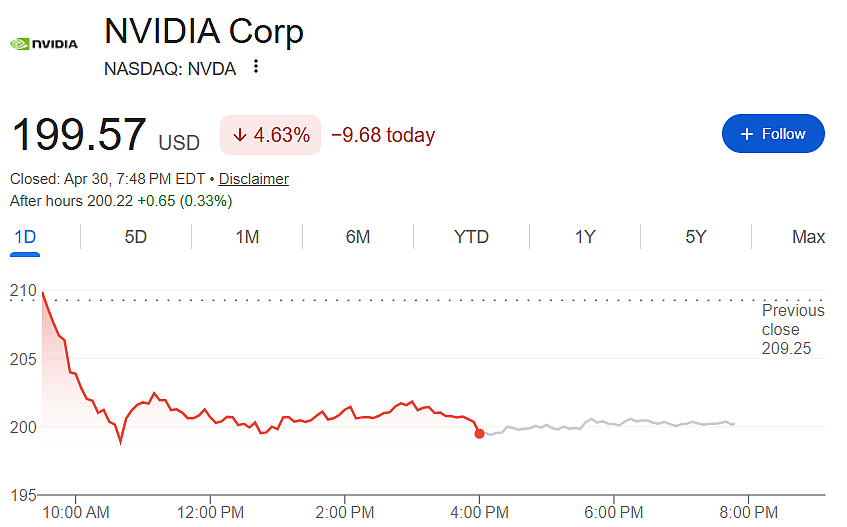Show the 6M chart range
Screen dimensions: 847x527
point(358,237)
